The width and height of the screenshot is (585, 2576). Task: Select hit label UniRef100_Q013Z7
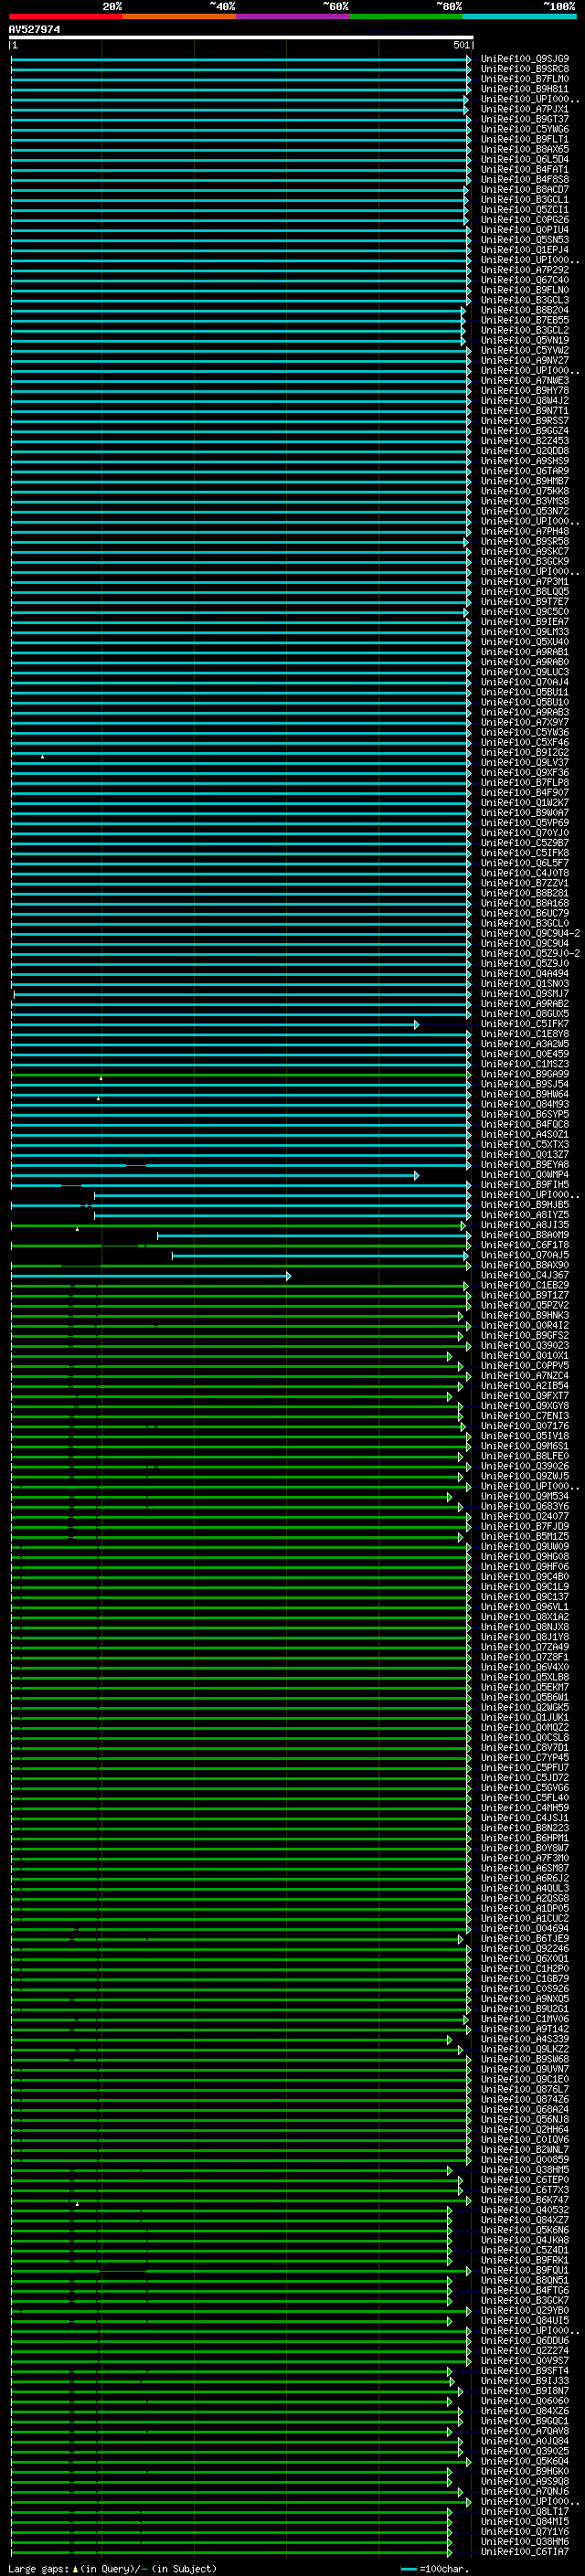pos(525,1155)
